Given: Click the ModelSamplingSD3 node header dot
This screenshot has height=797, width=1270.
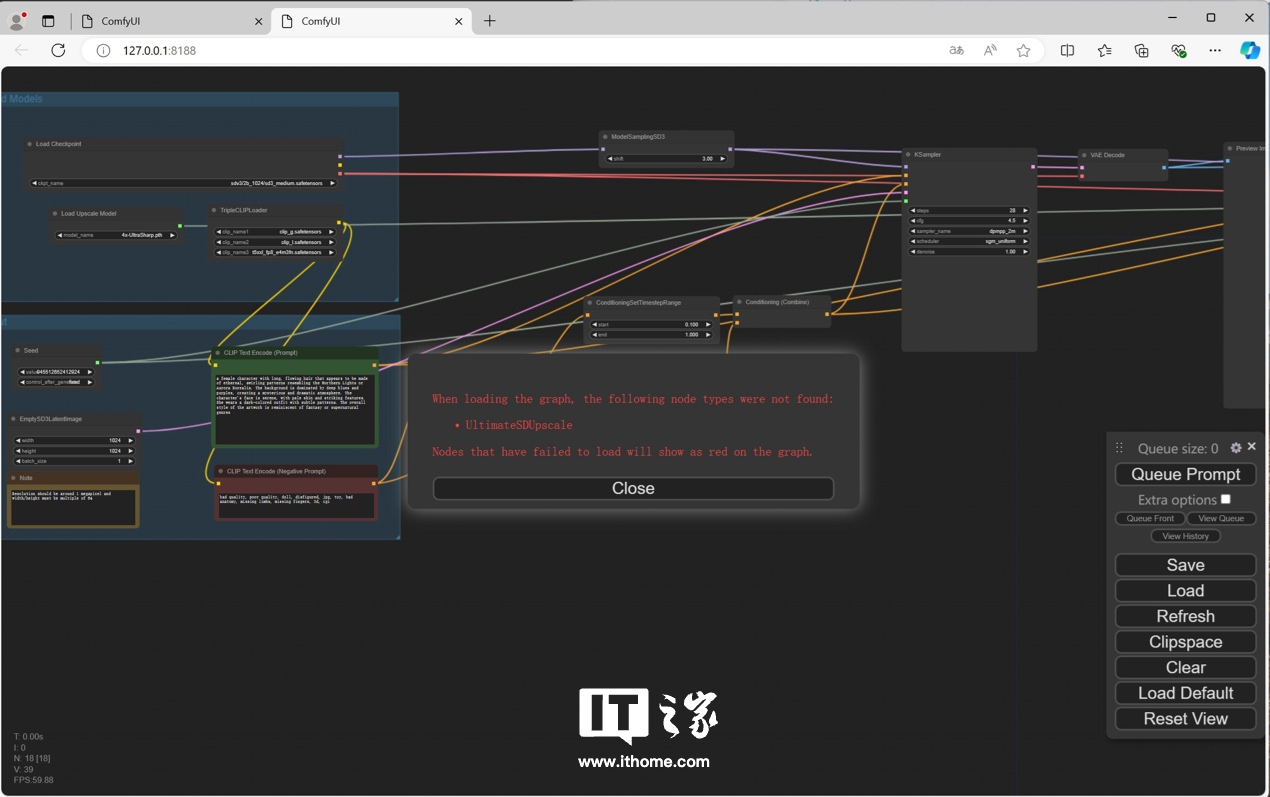Looking at the screenshot, I should pos(604,136).
